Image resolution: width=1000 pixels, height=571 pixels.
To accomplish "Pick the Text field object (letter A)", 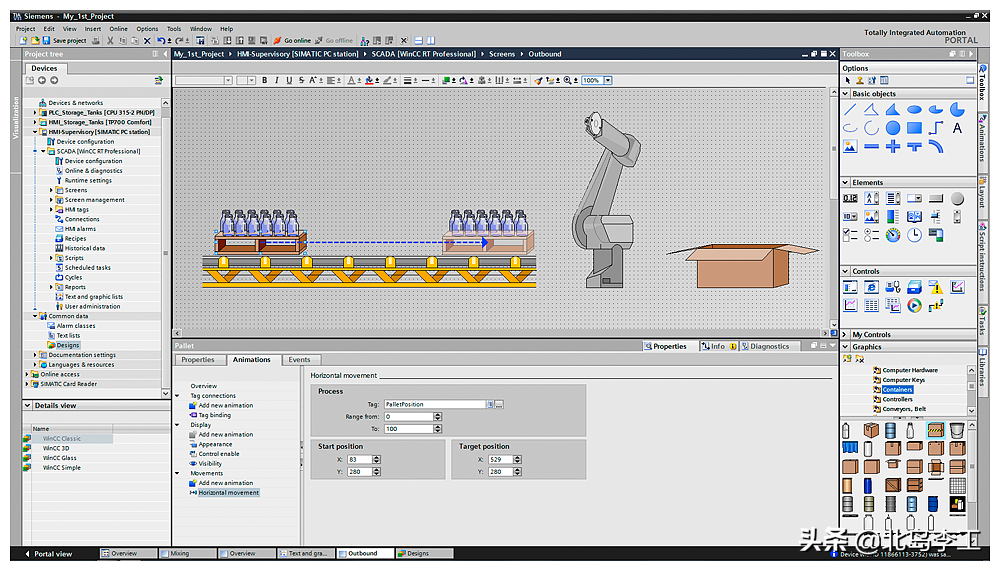I will point(957,128).
